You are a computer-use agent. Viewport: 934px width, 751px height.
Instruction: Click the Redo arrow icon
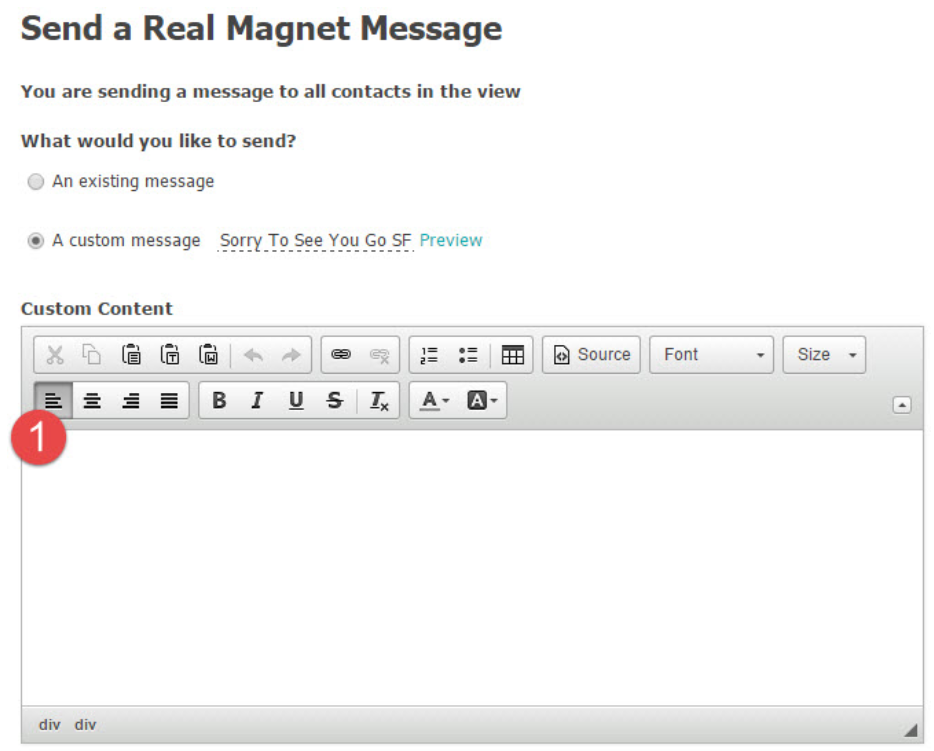point(291,356)
